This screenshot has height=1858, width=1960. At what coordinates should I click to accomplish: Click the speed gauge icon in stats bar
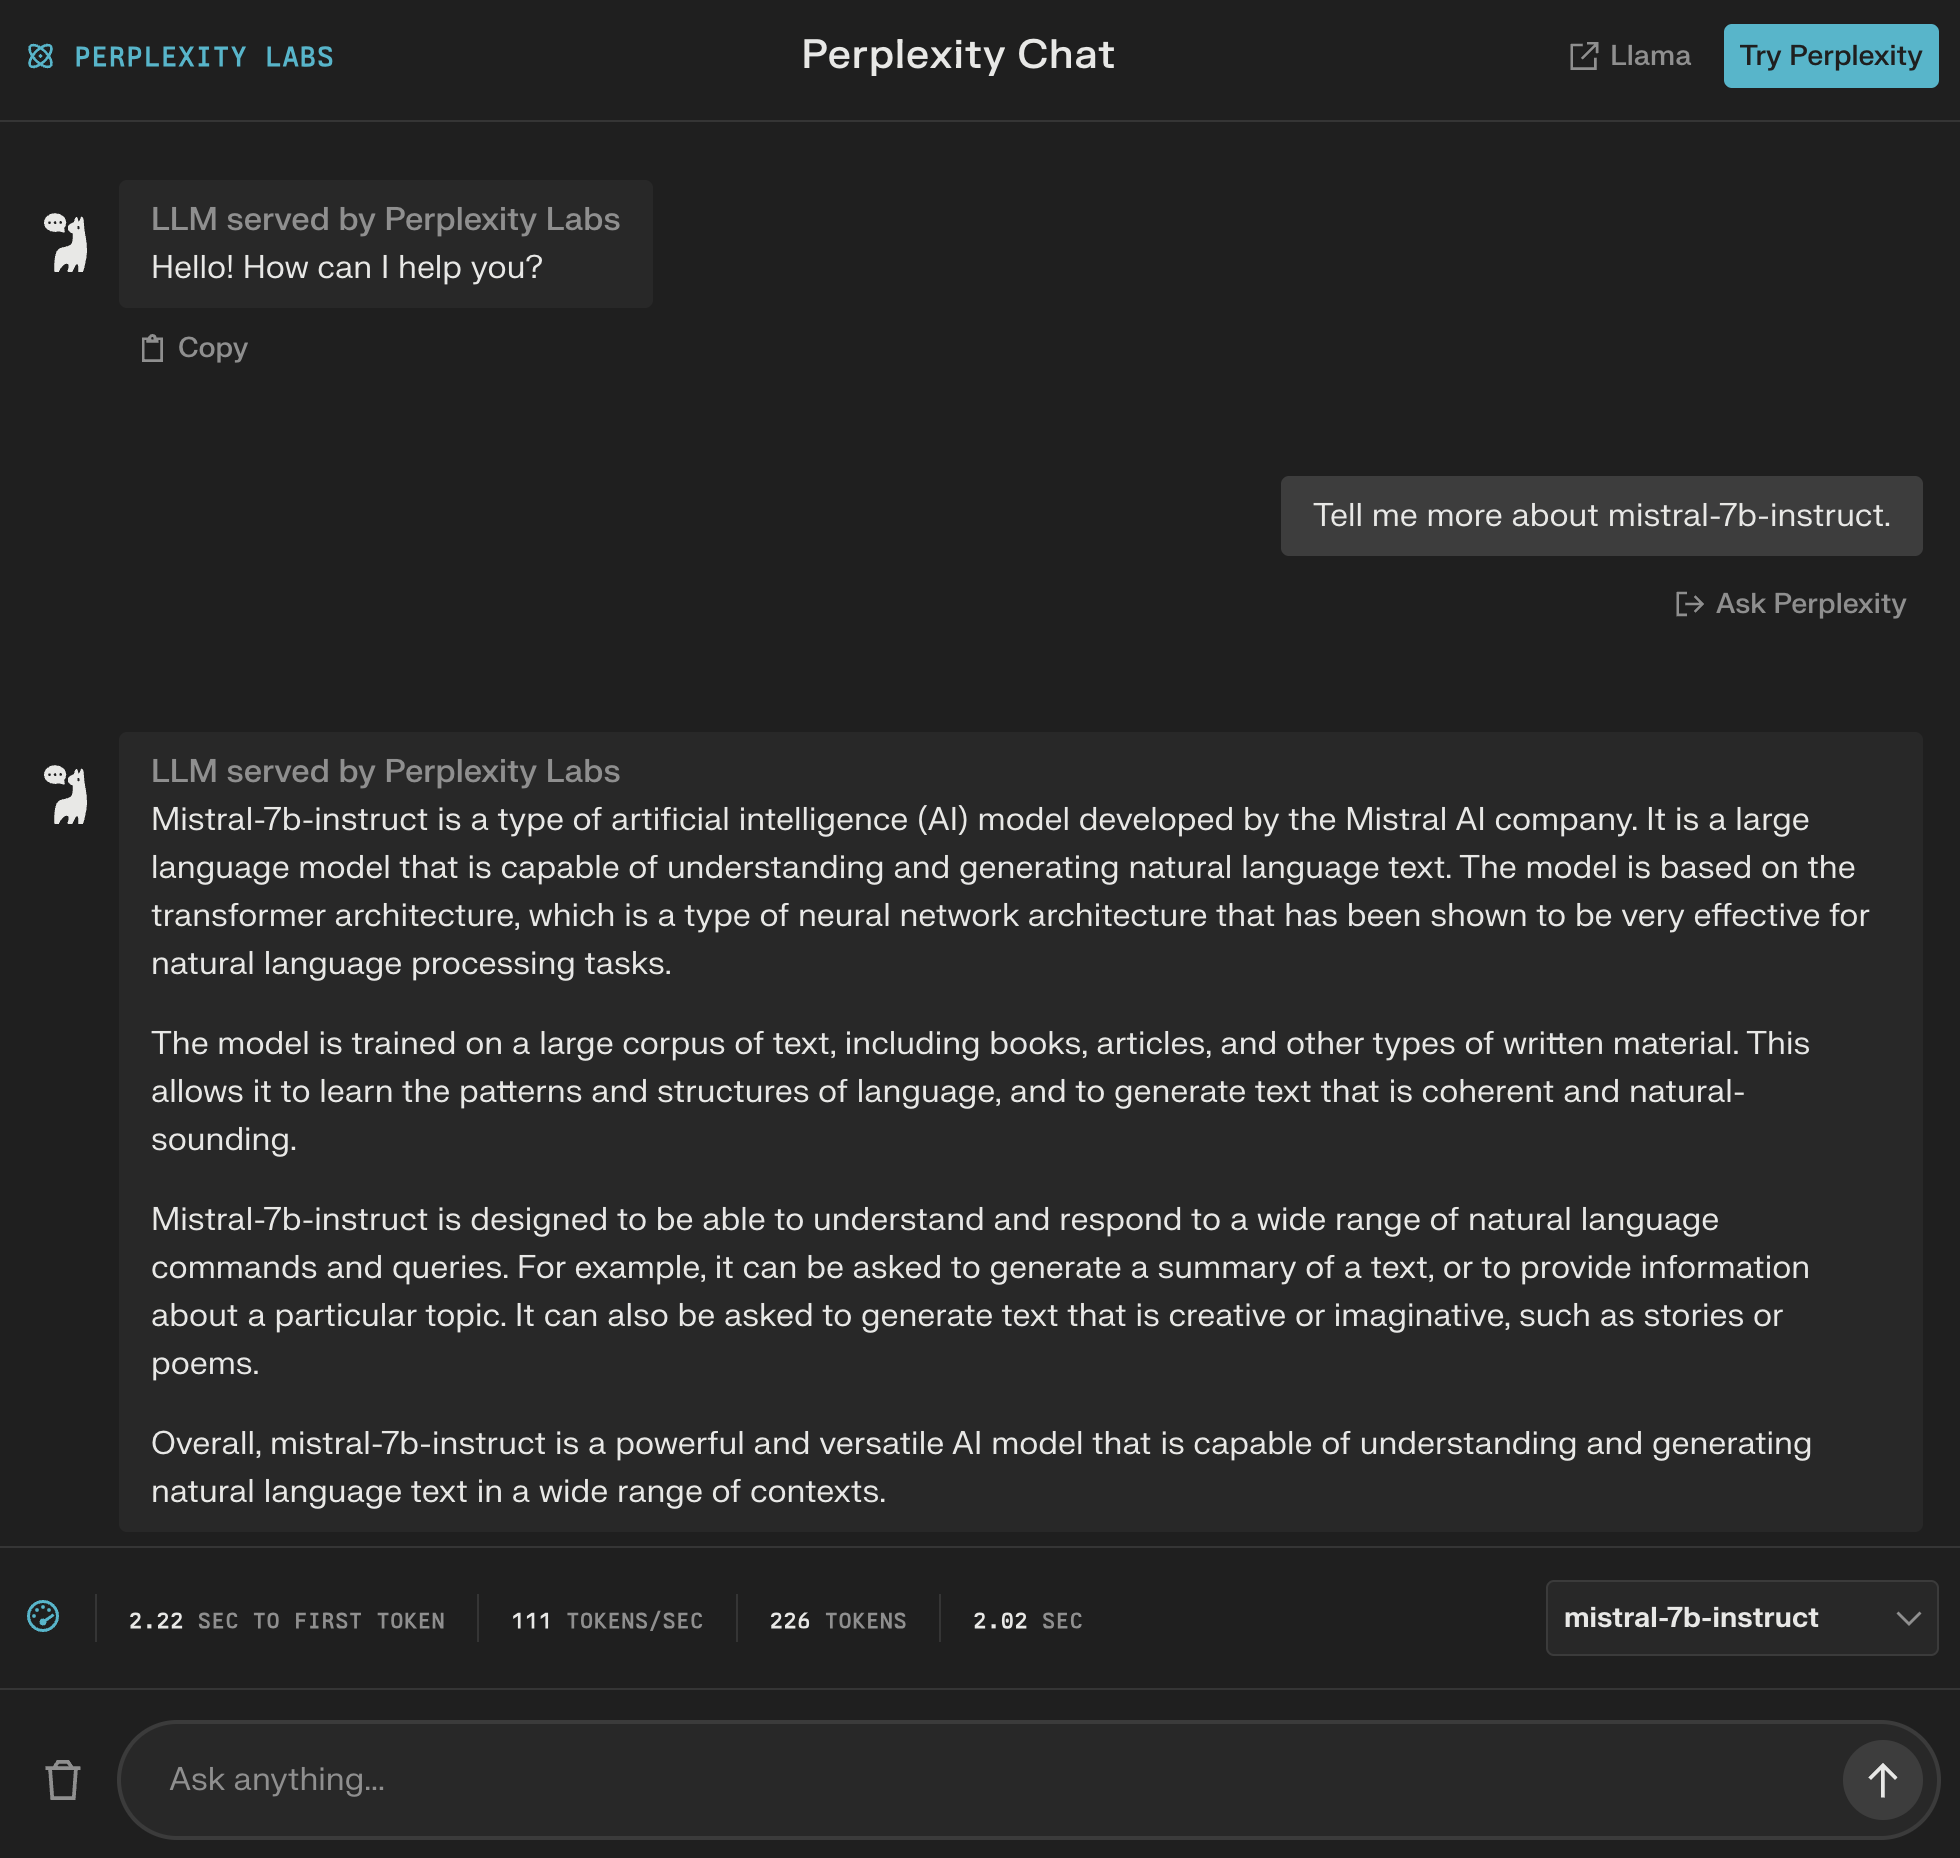43,1616
